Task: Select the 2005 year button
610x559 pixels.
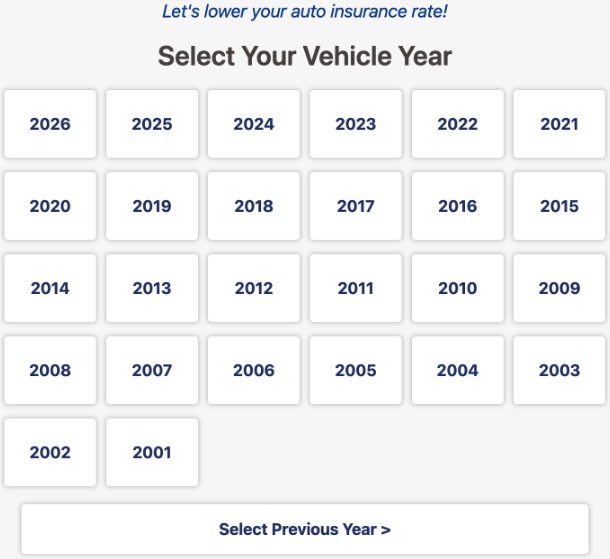Action: point(356,370)
